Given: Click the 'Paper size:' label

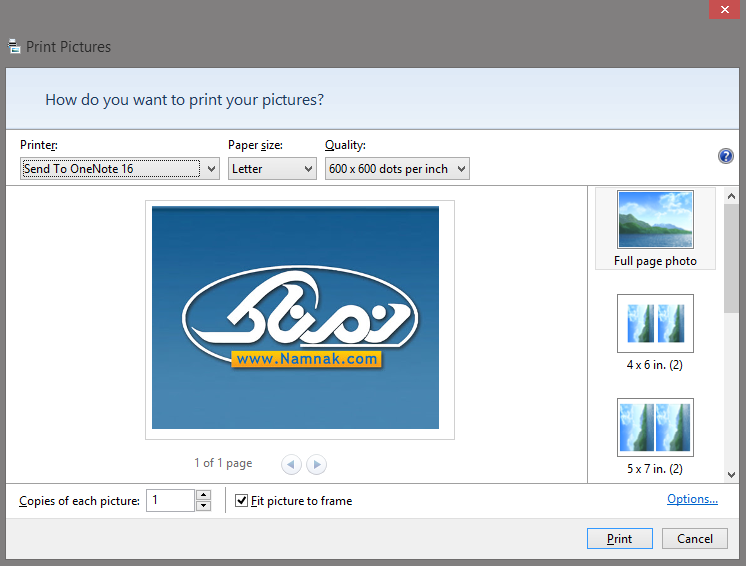Looking at the screenshot, I should coord(255,145).
